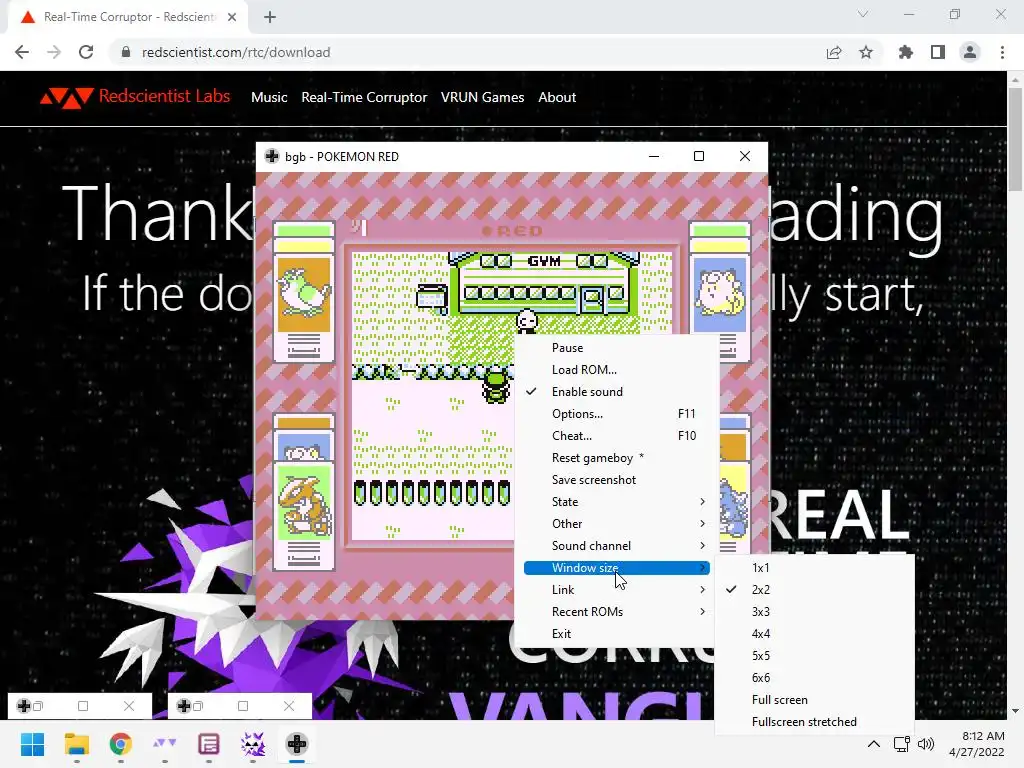
Task: Close the second minimized bgb window
Action: coord(289,706)
